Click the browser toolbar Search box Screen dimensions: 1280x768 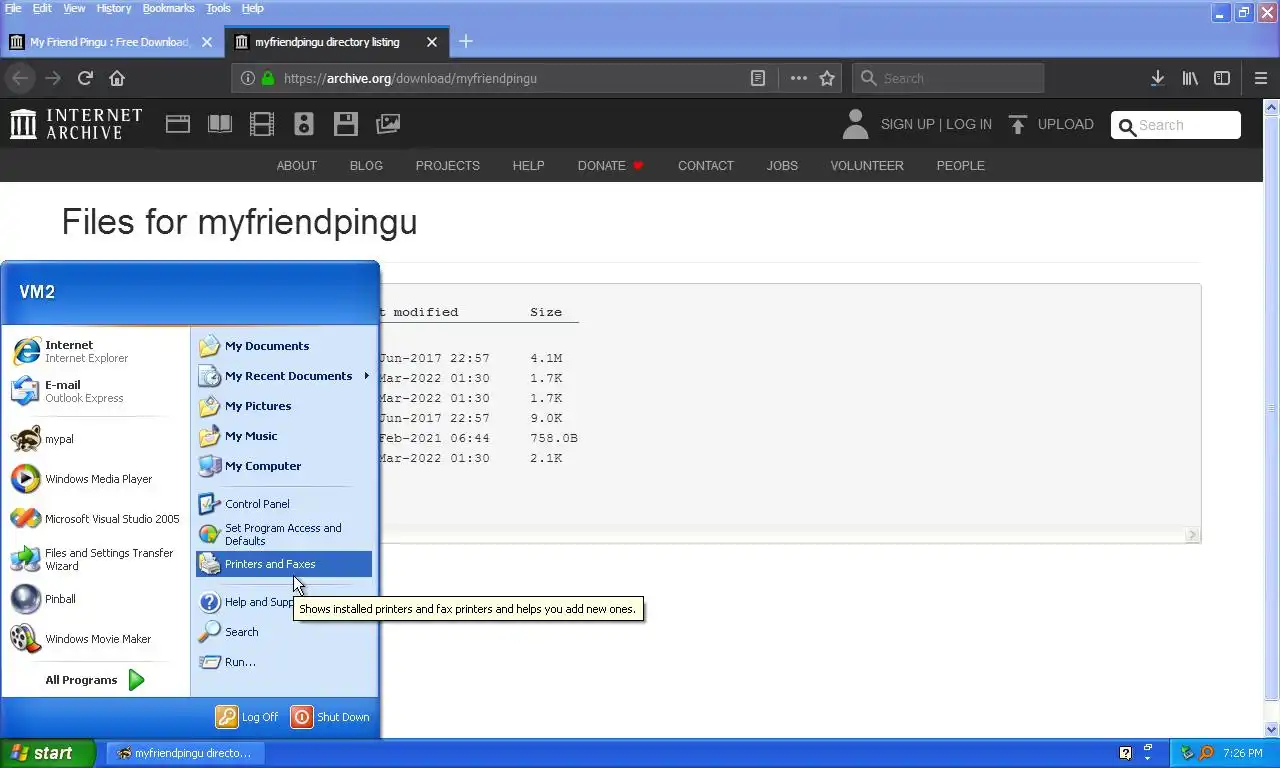948,78
